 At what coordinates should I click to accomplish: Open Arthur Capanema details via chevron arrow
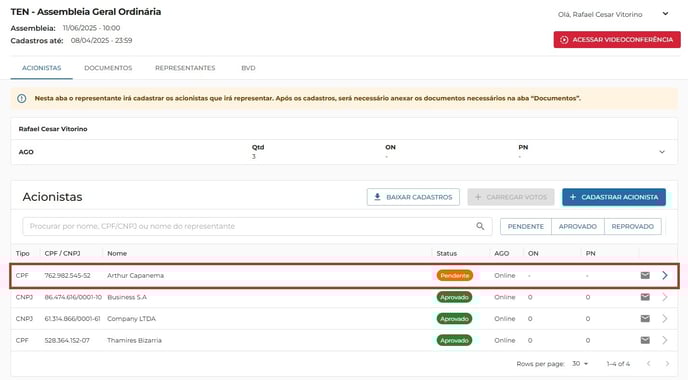click(x=665, y=276)
